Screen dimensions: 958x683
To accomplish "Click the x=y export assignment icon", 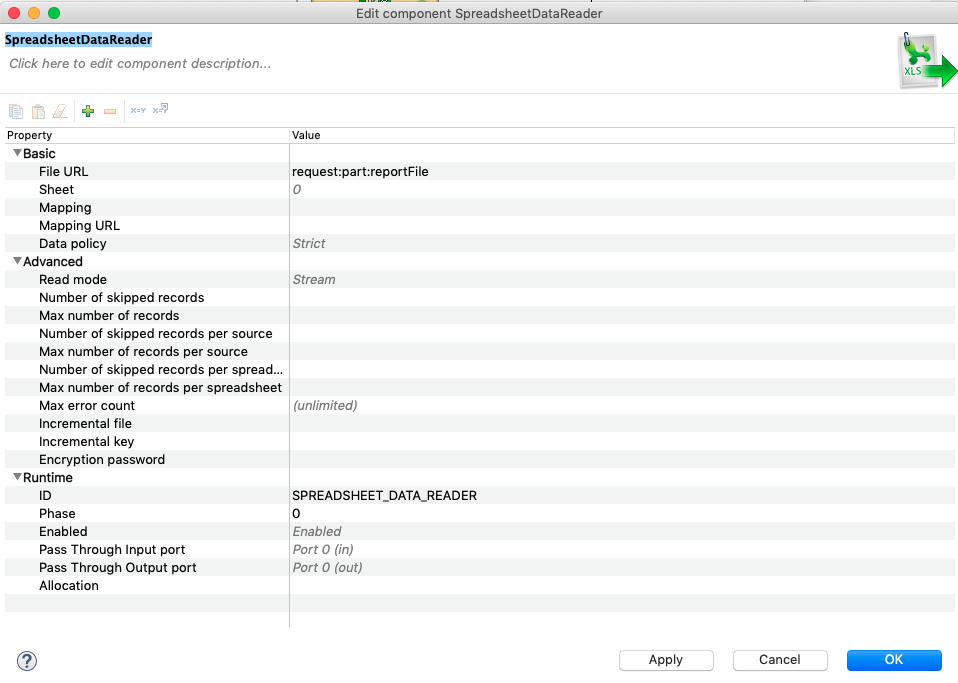I will [158, 110].
